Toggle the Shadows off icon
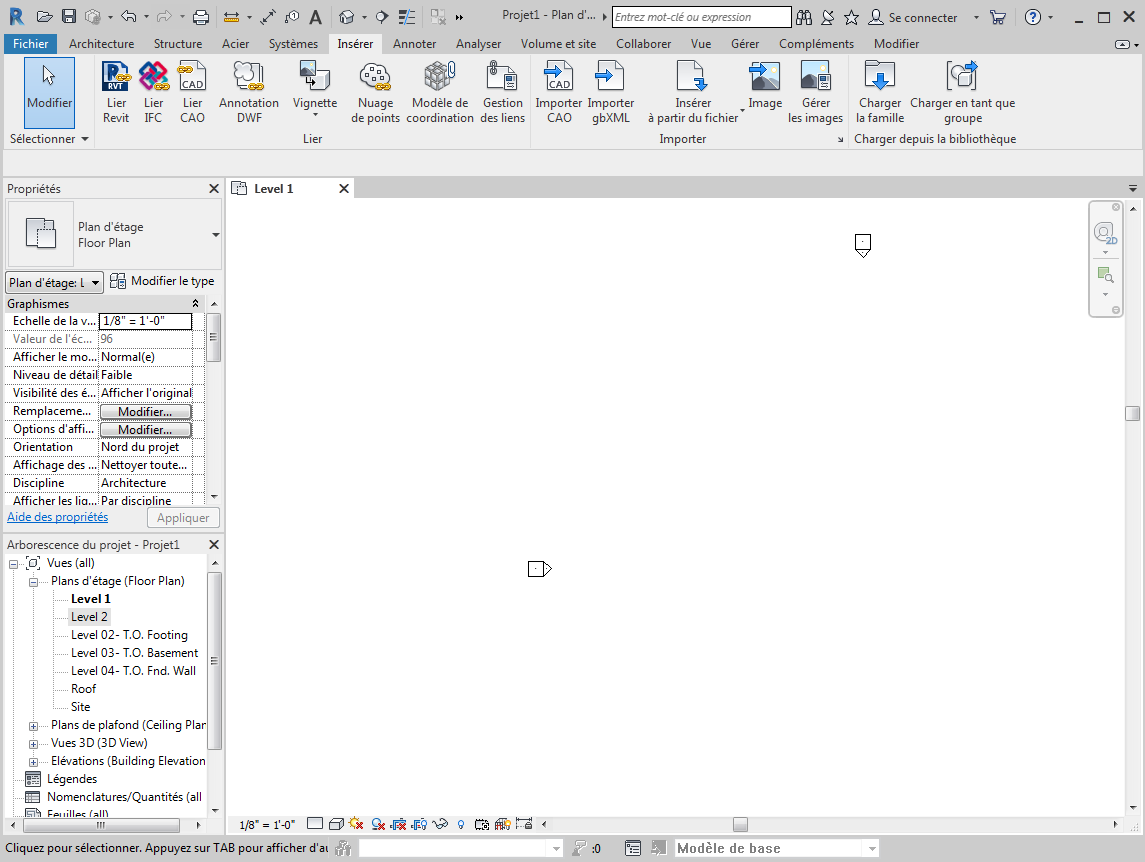This screenshot has height=862, width=1145. 378,824
